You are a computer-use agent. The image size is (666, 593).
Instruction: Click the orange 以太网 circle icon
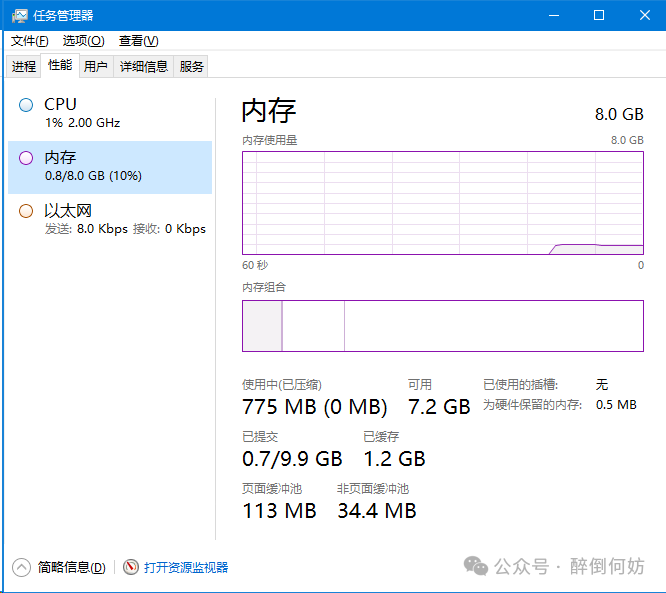26,211
